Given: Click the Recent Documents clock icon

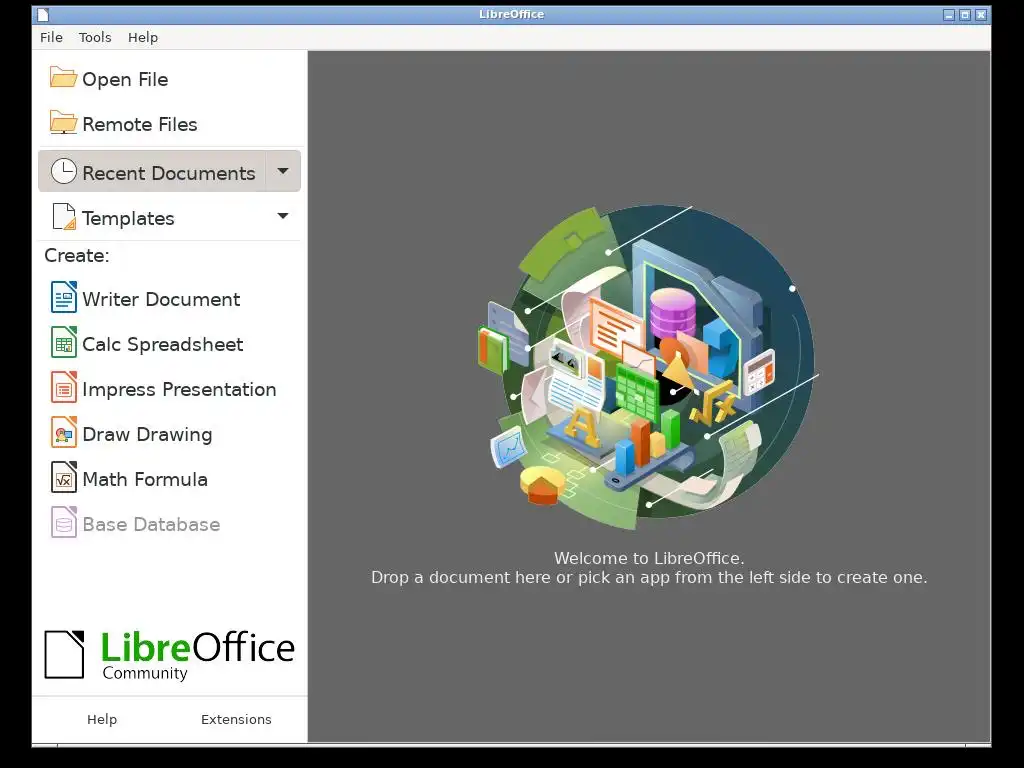Looking at the screenshot, I should (x=63, y=171).
